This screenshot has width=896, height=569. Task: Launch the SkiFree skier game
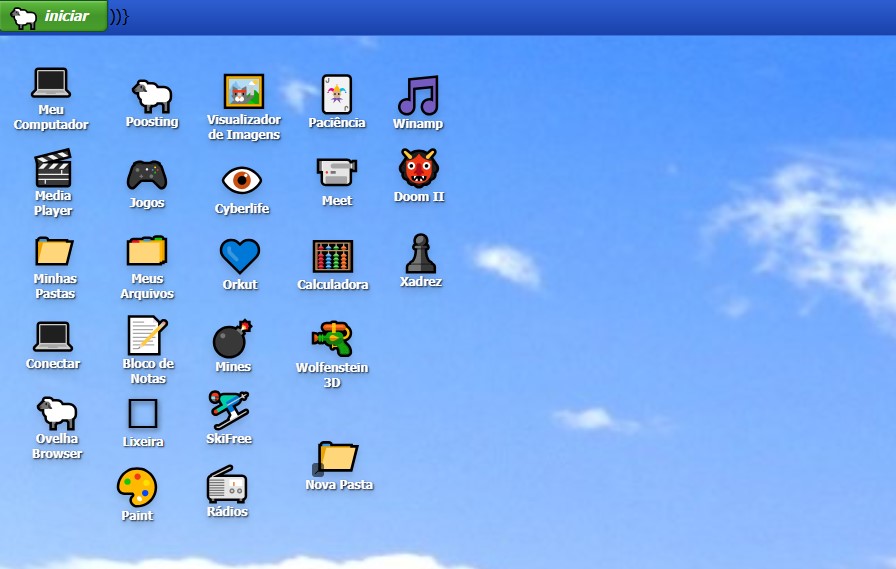click(229, 411)
